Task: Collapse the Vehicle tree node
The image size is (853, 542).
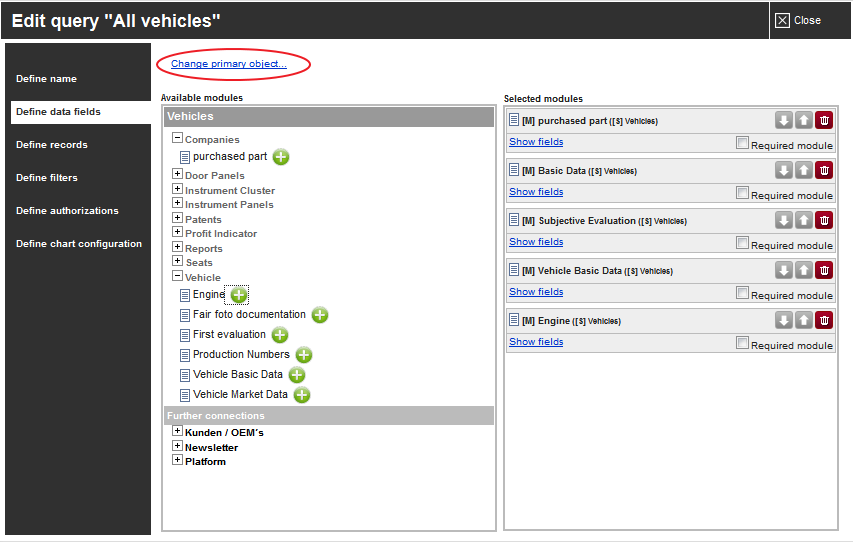Action: [177, 276]
